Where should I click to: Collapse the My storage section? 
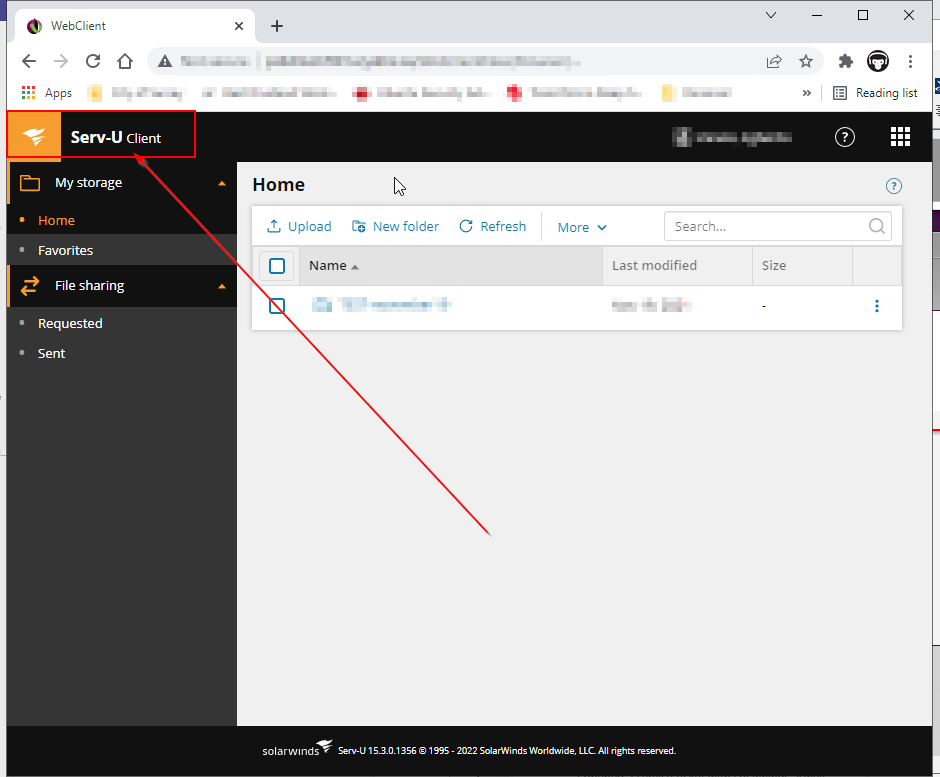tap(222, 183)
